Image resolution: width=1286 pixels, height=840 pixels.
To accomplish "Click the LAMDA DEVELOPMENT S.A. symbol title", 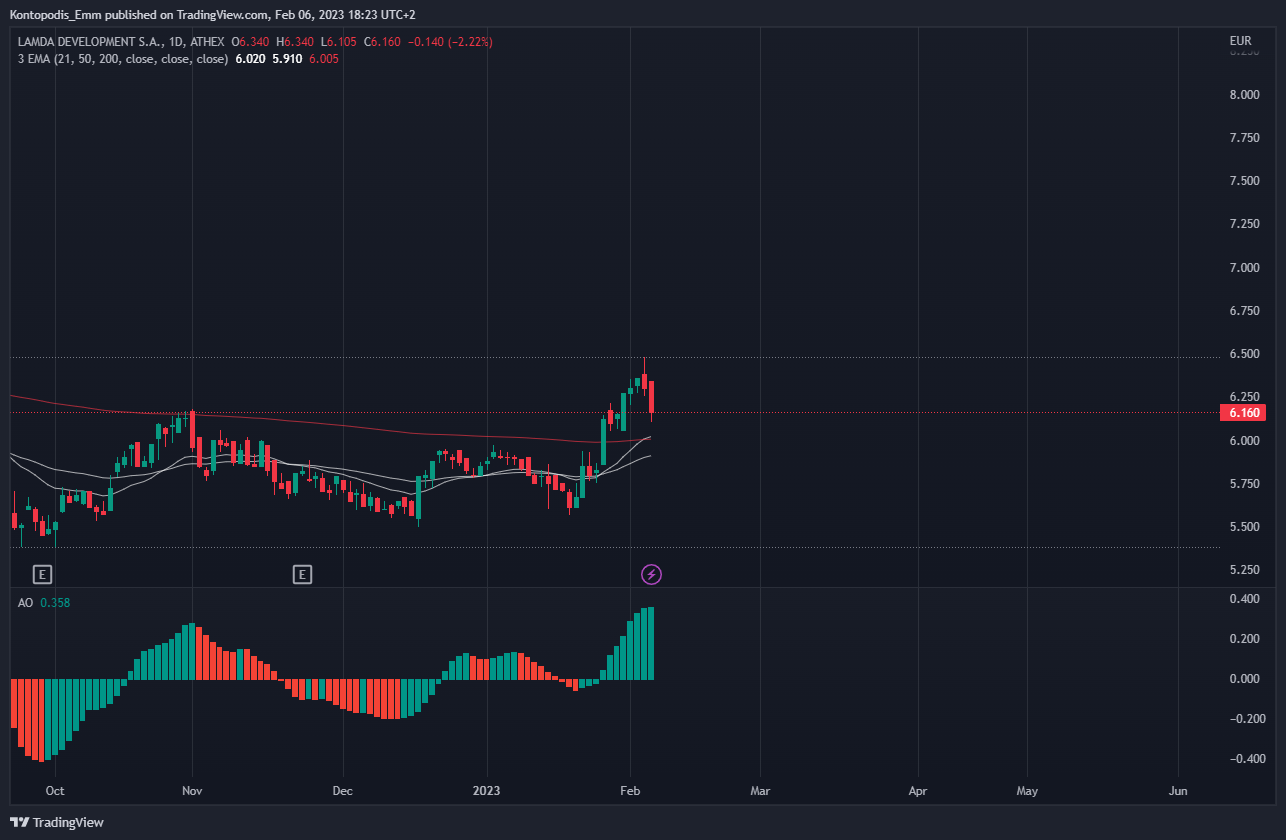I will click(x=91, y=42).
